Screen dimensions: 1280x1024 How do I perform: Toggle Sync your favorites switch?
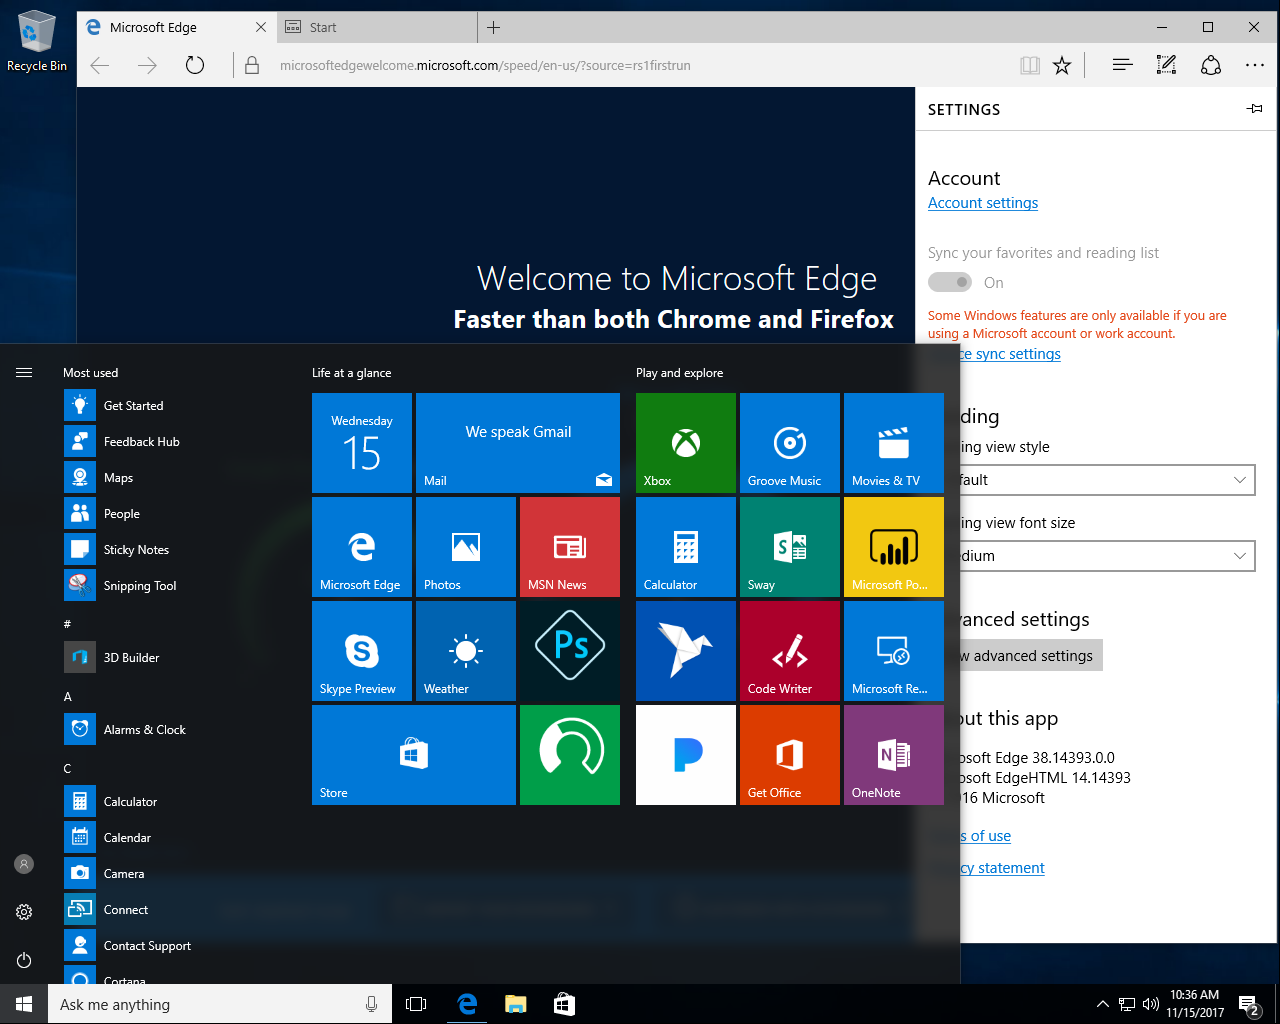(950, 282)
